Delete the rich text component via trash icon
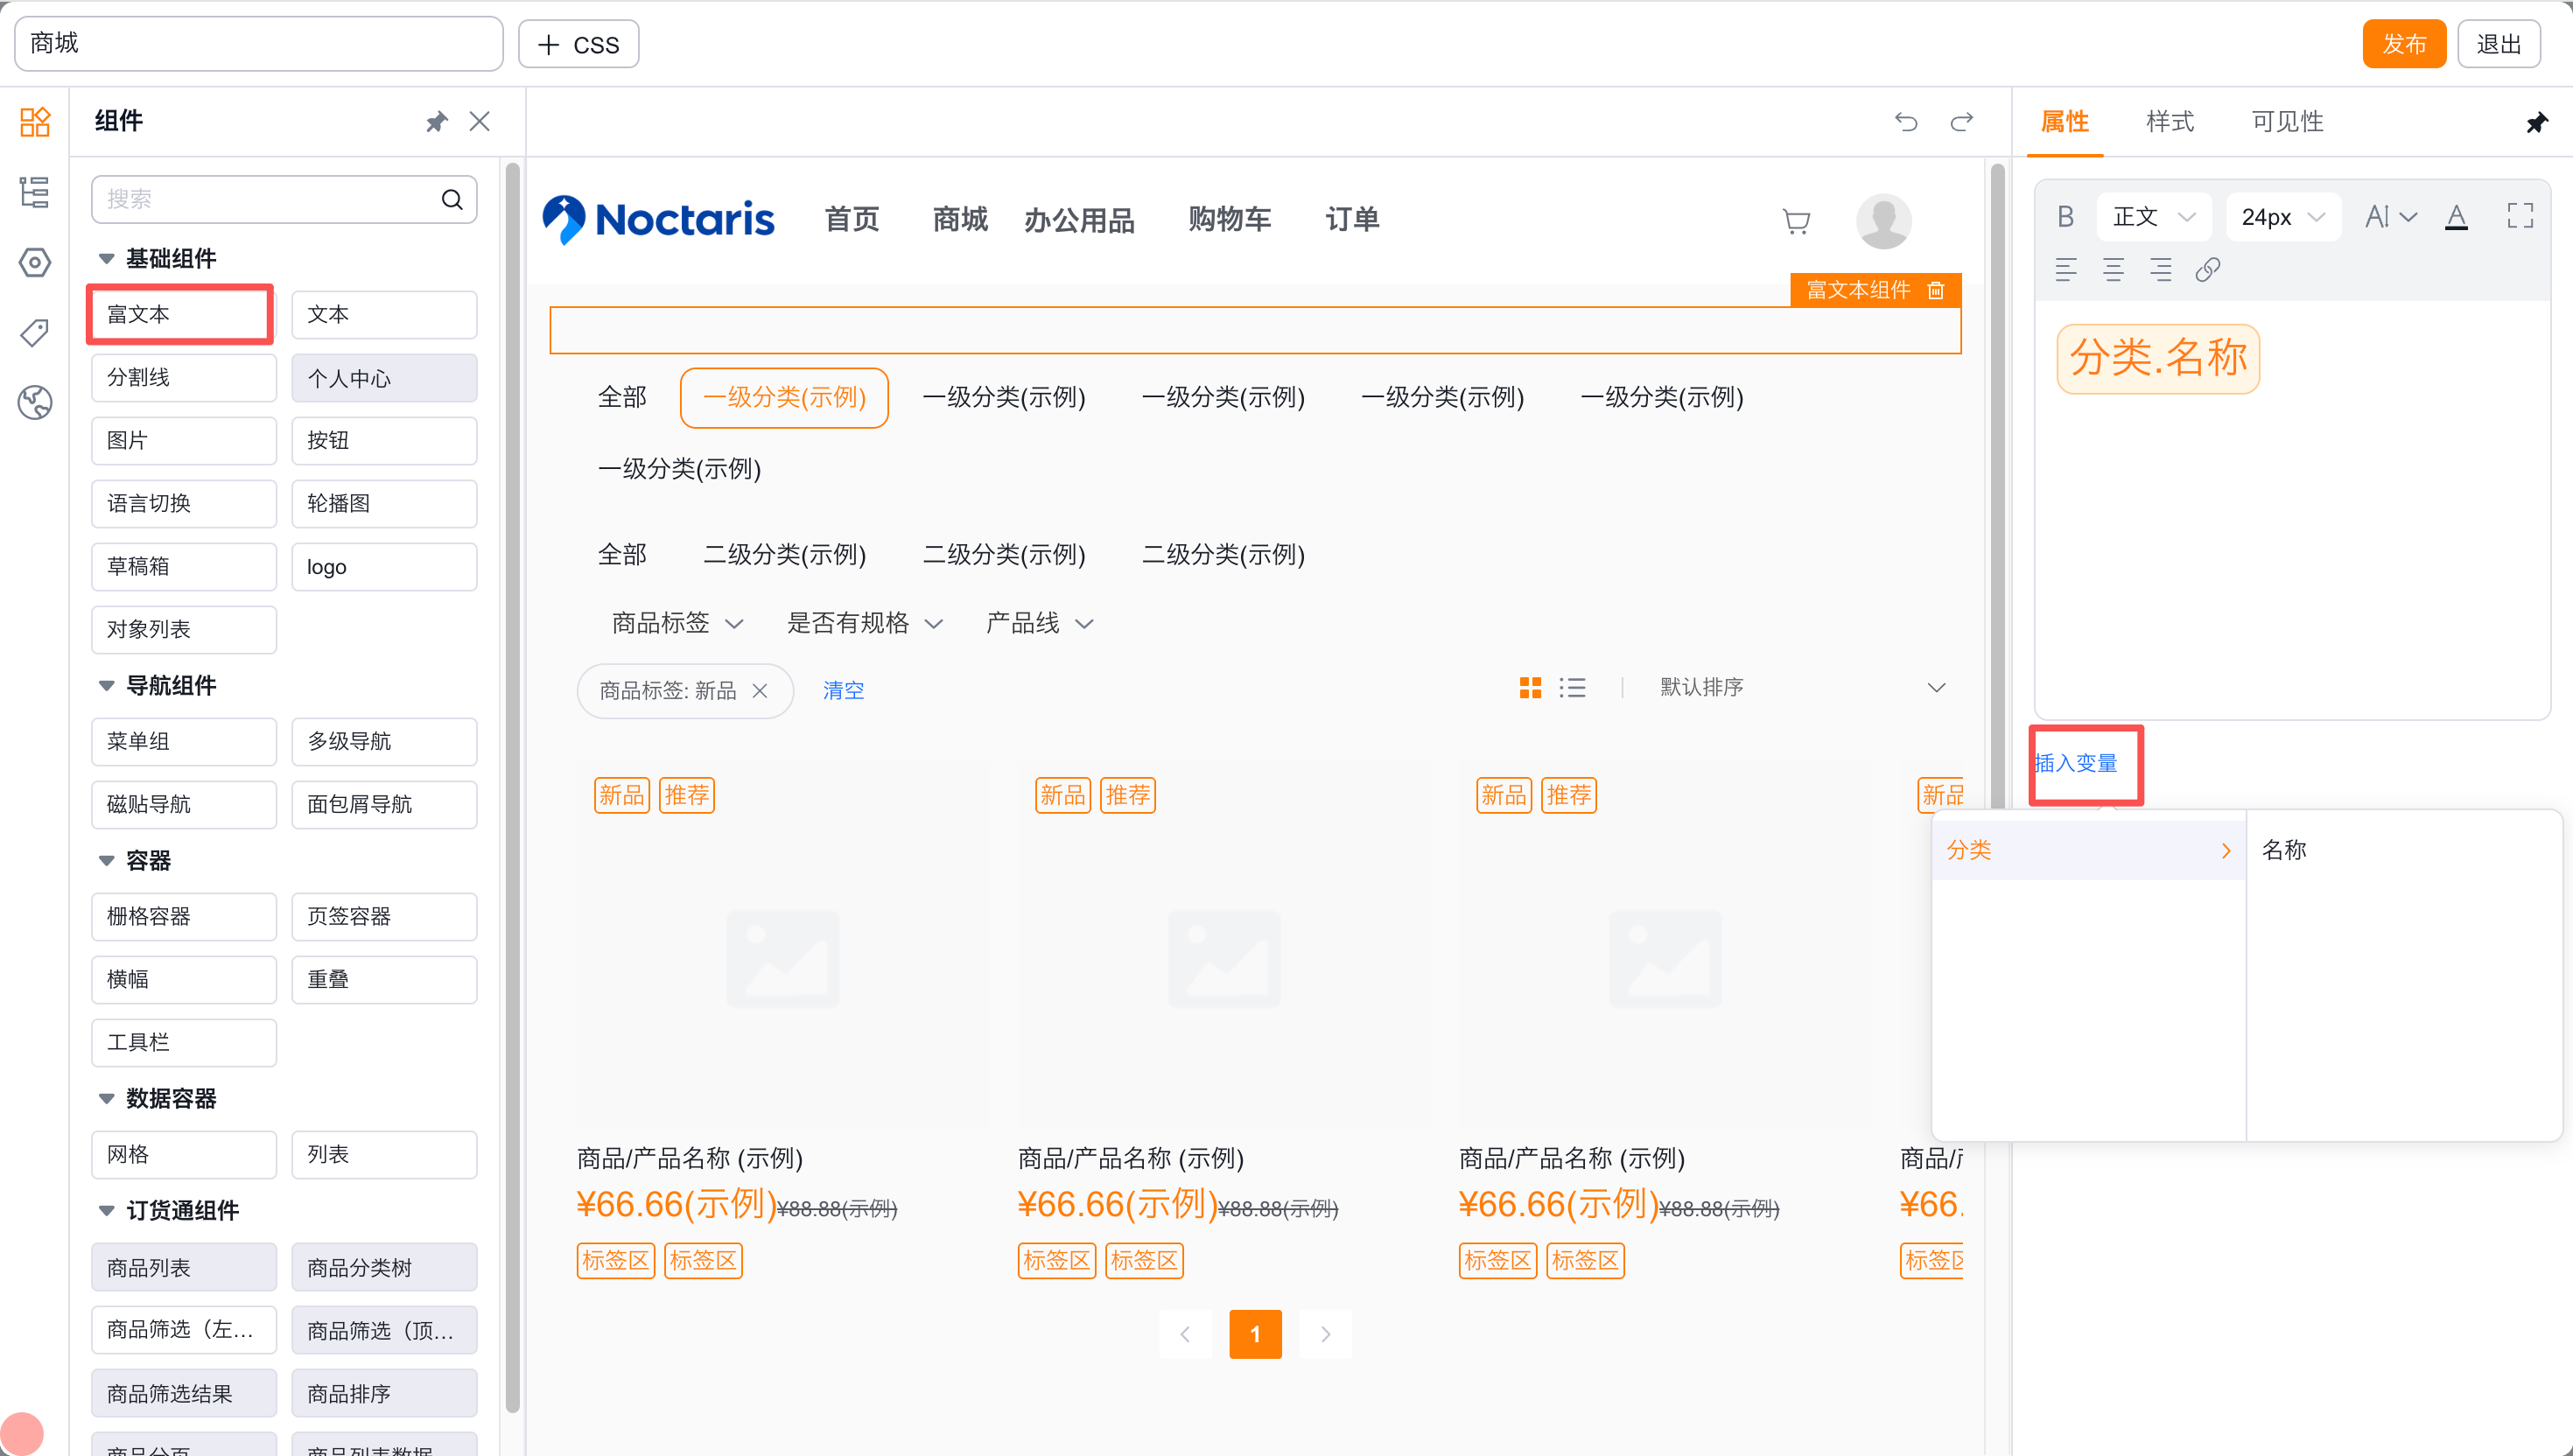 pos(1936,290)
